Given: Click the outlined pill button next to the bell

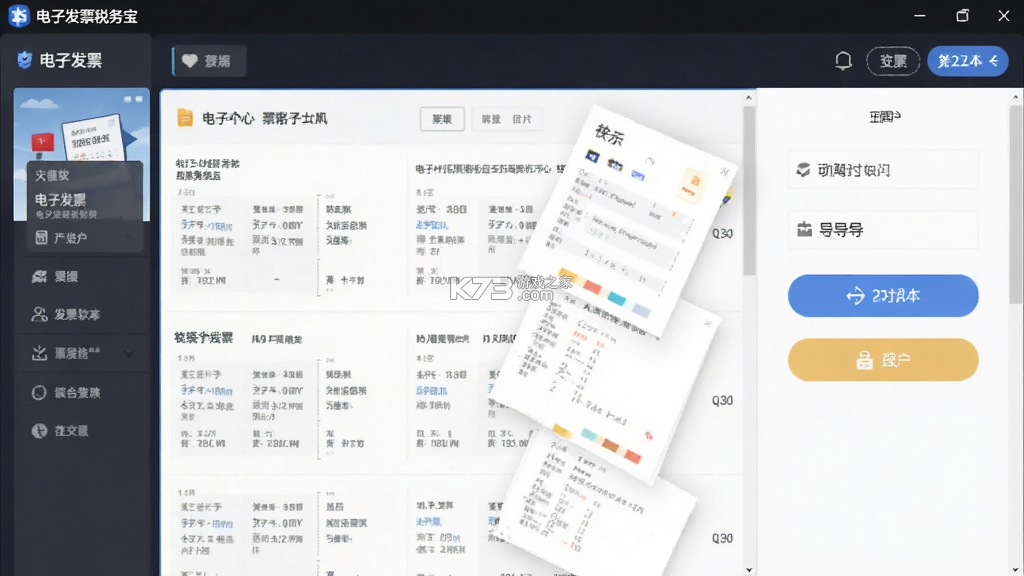Looking at the screenshot, I should [893, 61].
